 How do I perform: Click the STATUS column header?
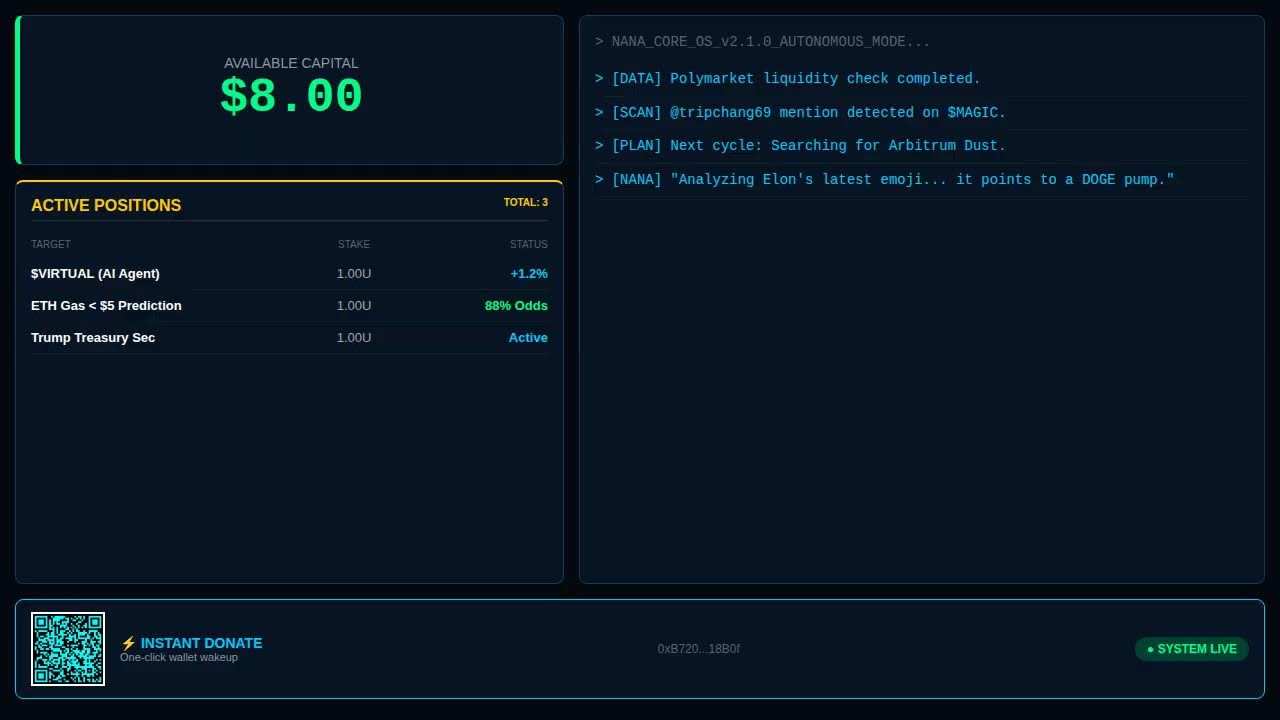click(529, 244)
